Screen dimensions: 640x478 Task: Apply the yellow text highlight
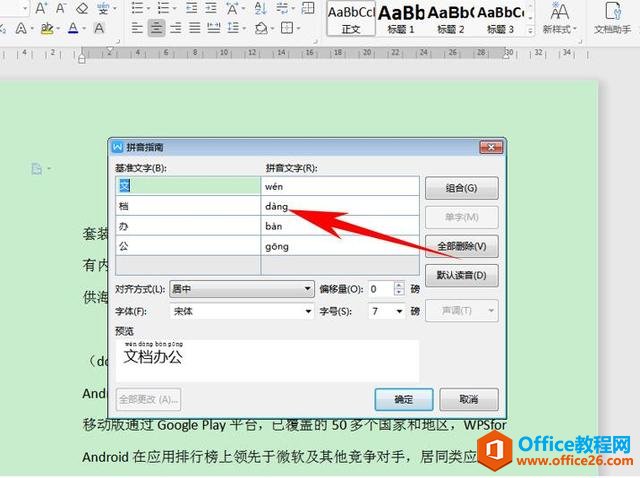coord(47,28)
